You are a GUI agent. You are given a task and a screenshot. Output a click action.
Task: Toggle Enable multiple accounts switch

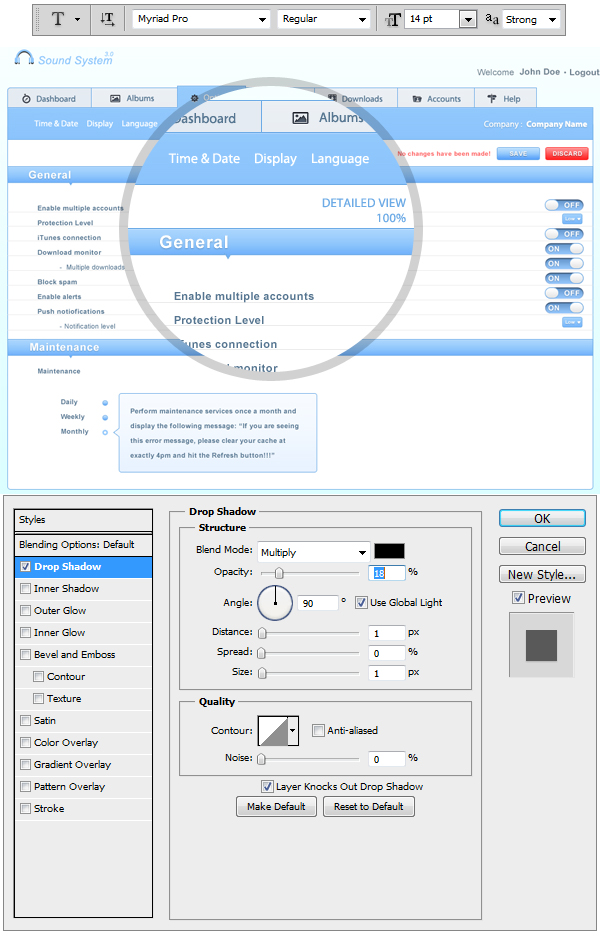[564, 204]
